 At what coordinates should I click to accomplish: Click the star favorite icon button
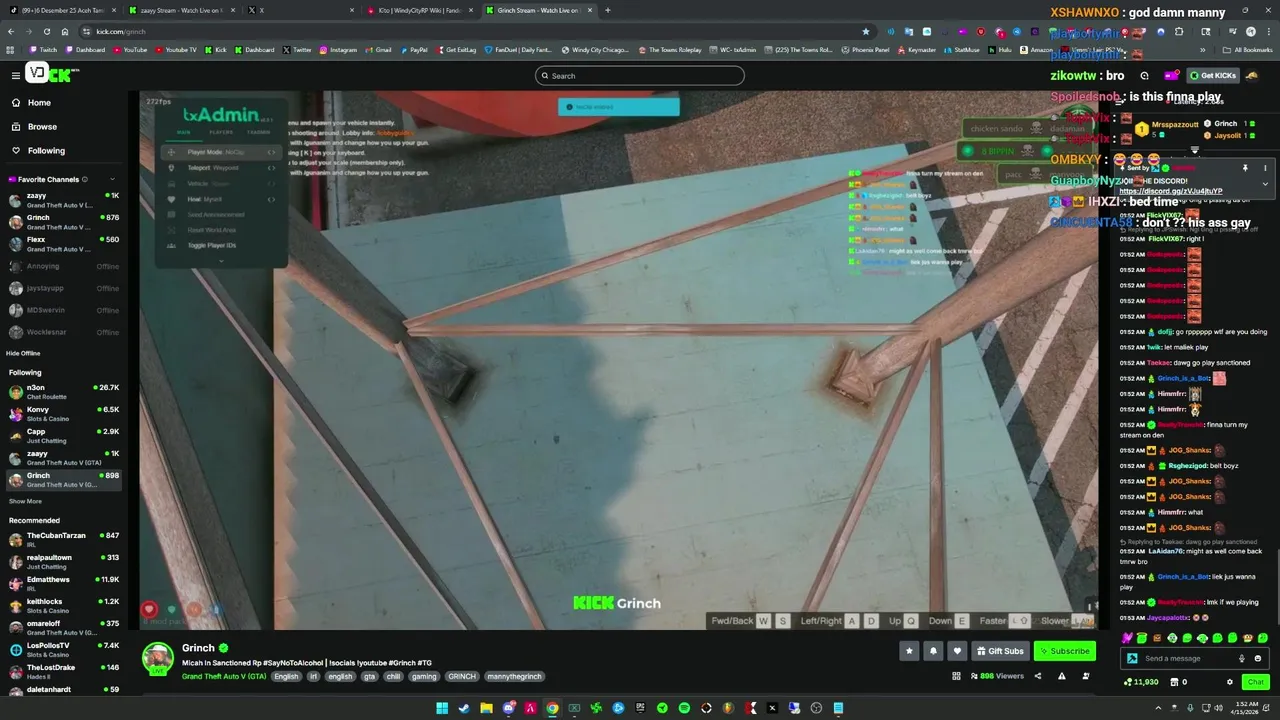point(909,651)
